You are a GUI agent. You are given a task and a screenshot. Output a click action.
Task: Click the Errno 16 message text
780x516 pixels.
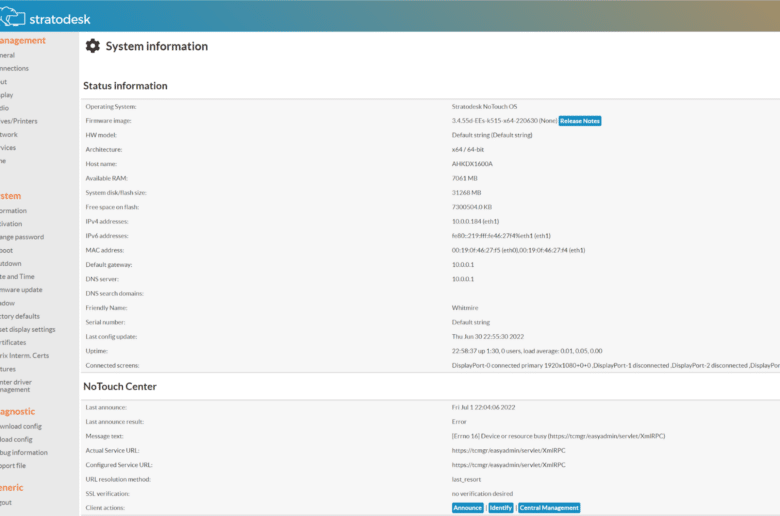pyautogui.click(x=559, y=436)
